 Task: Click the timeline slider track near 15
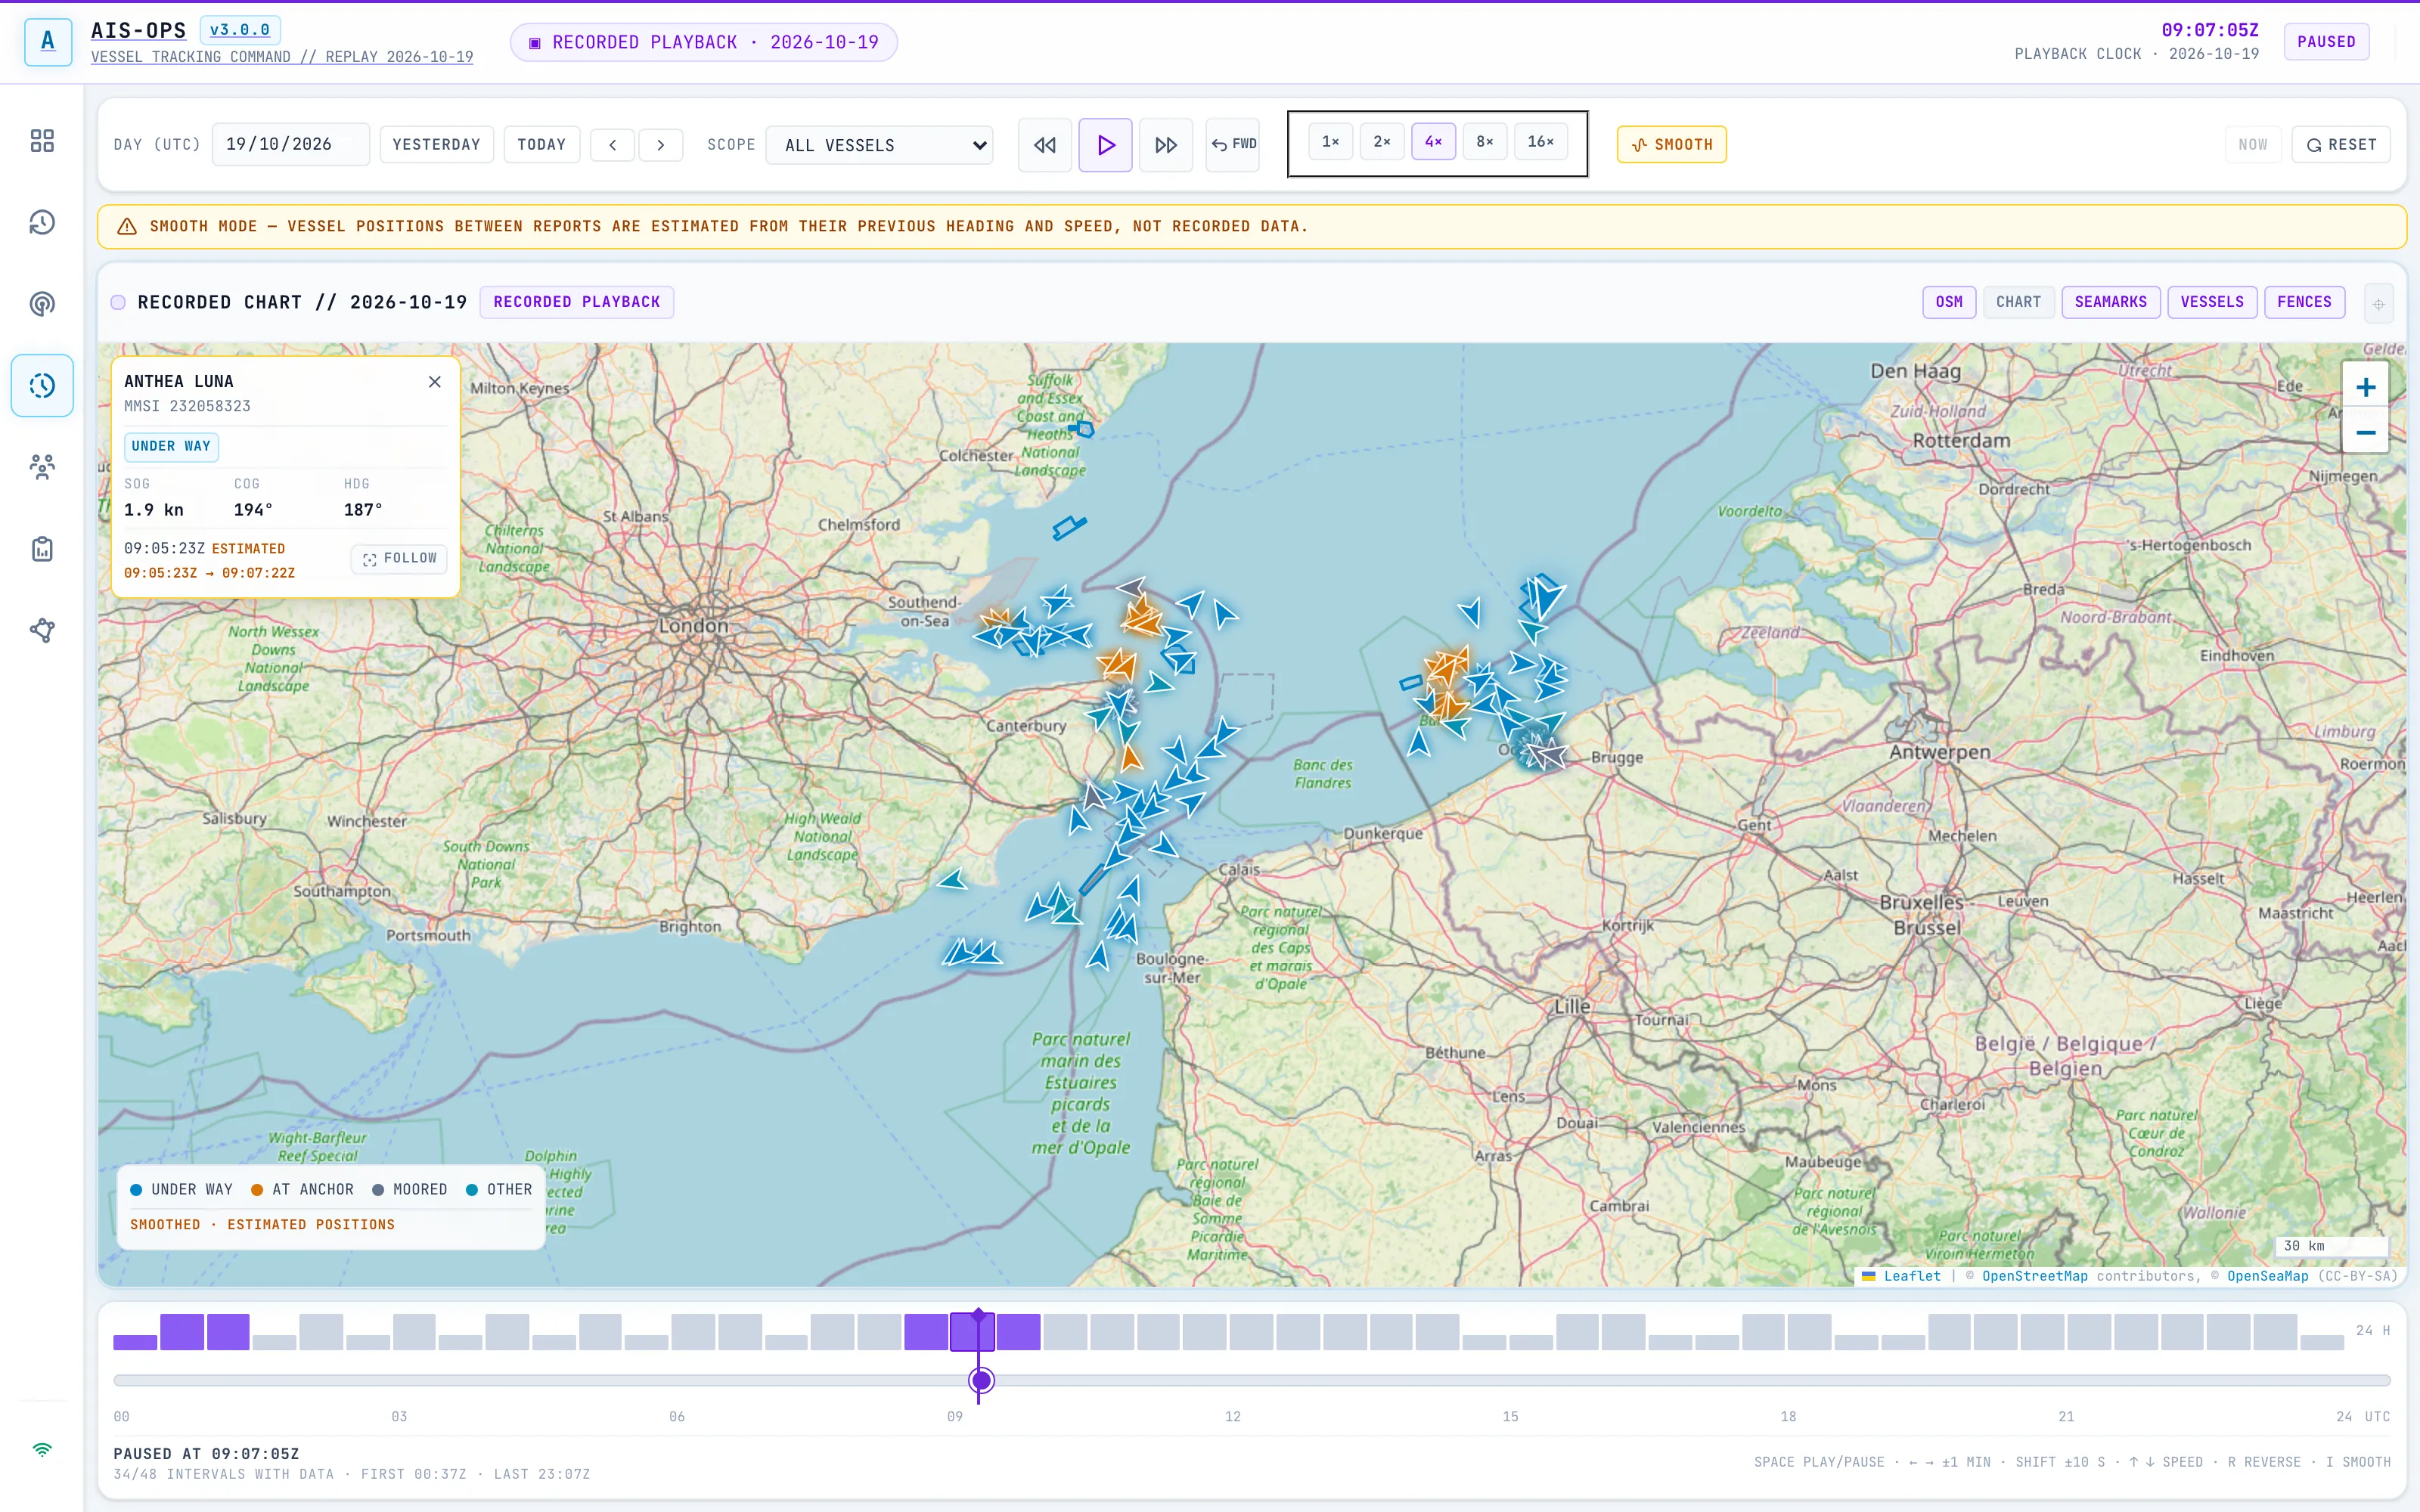click(x=1510, y=1381)
